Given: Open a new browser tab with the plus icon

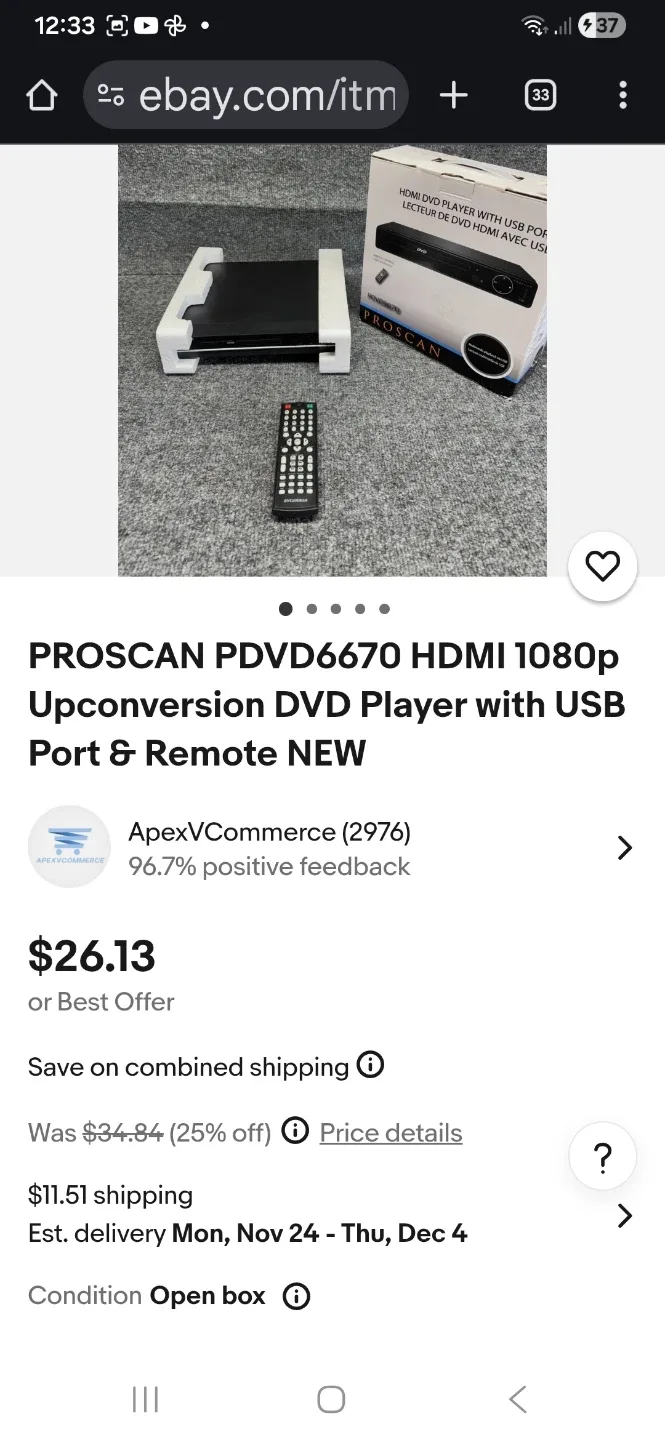Looking at the screenshot, I should pos(453,95).
